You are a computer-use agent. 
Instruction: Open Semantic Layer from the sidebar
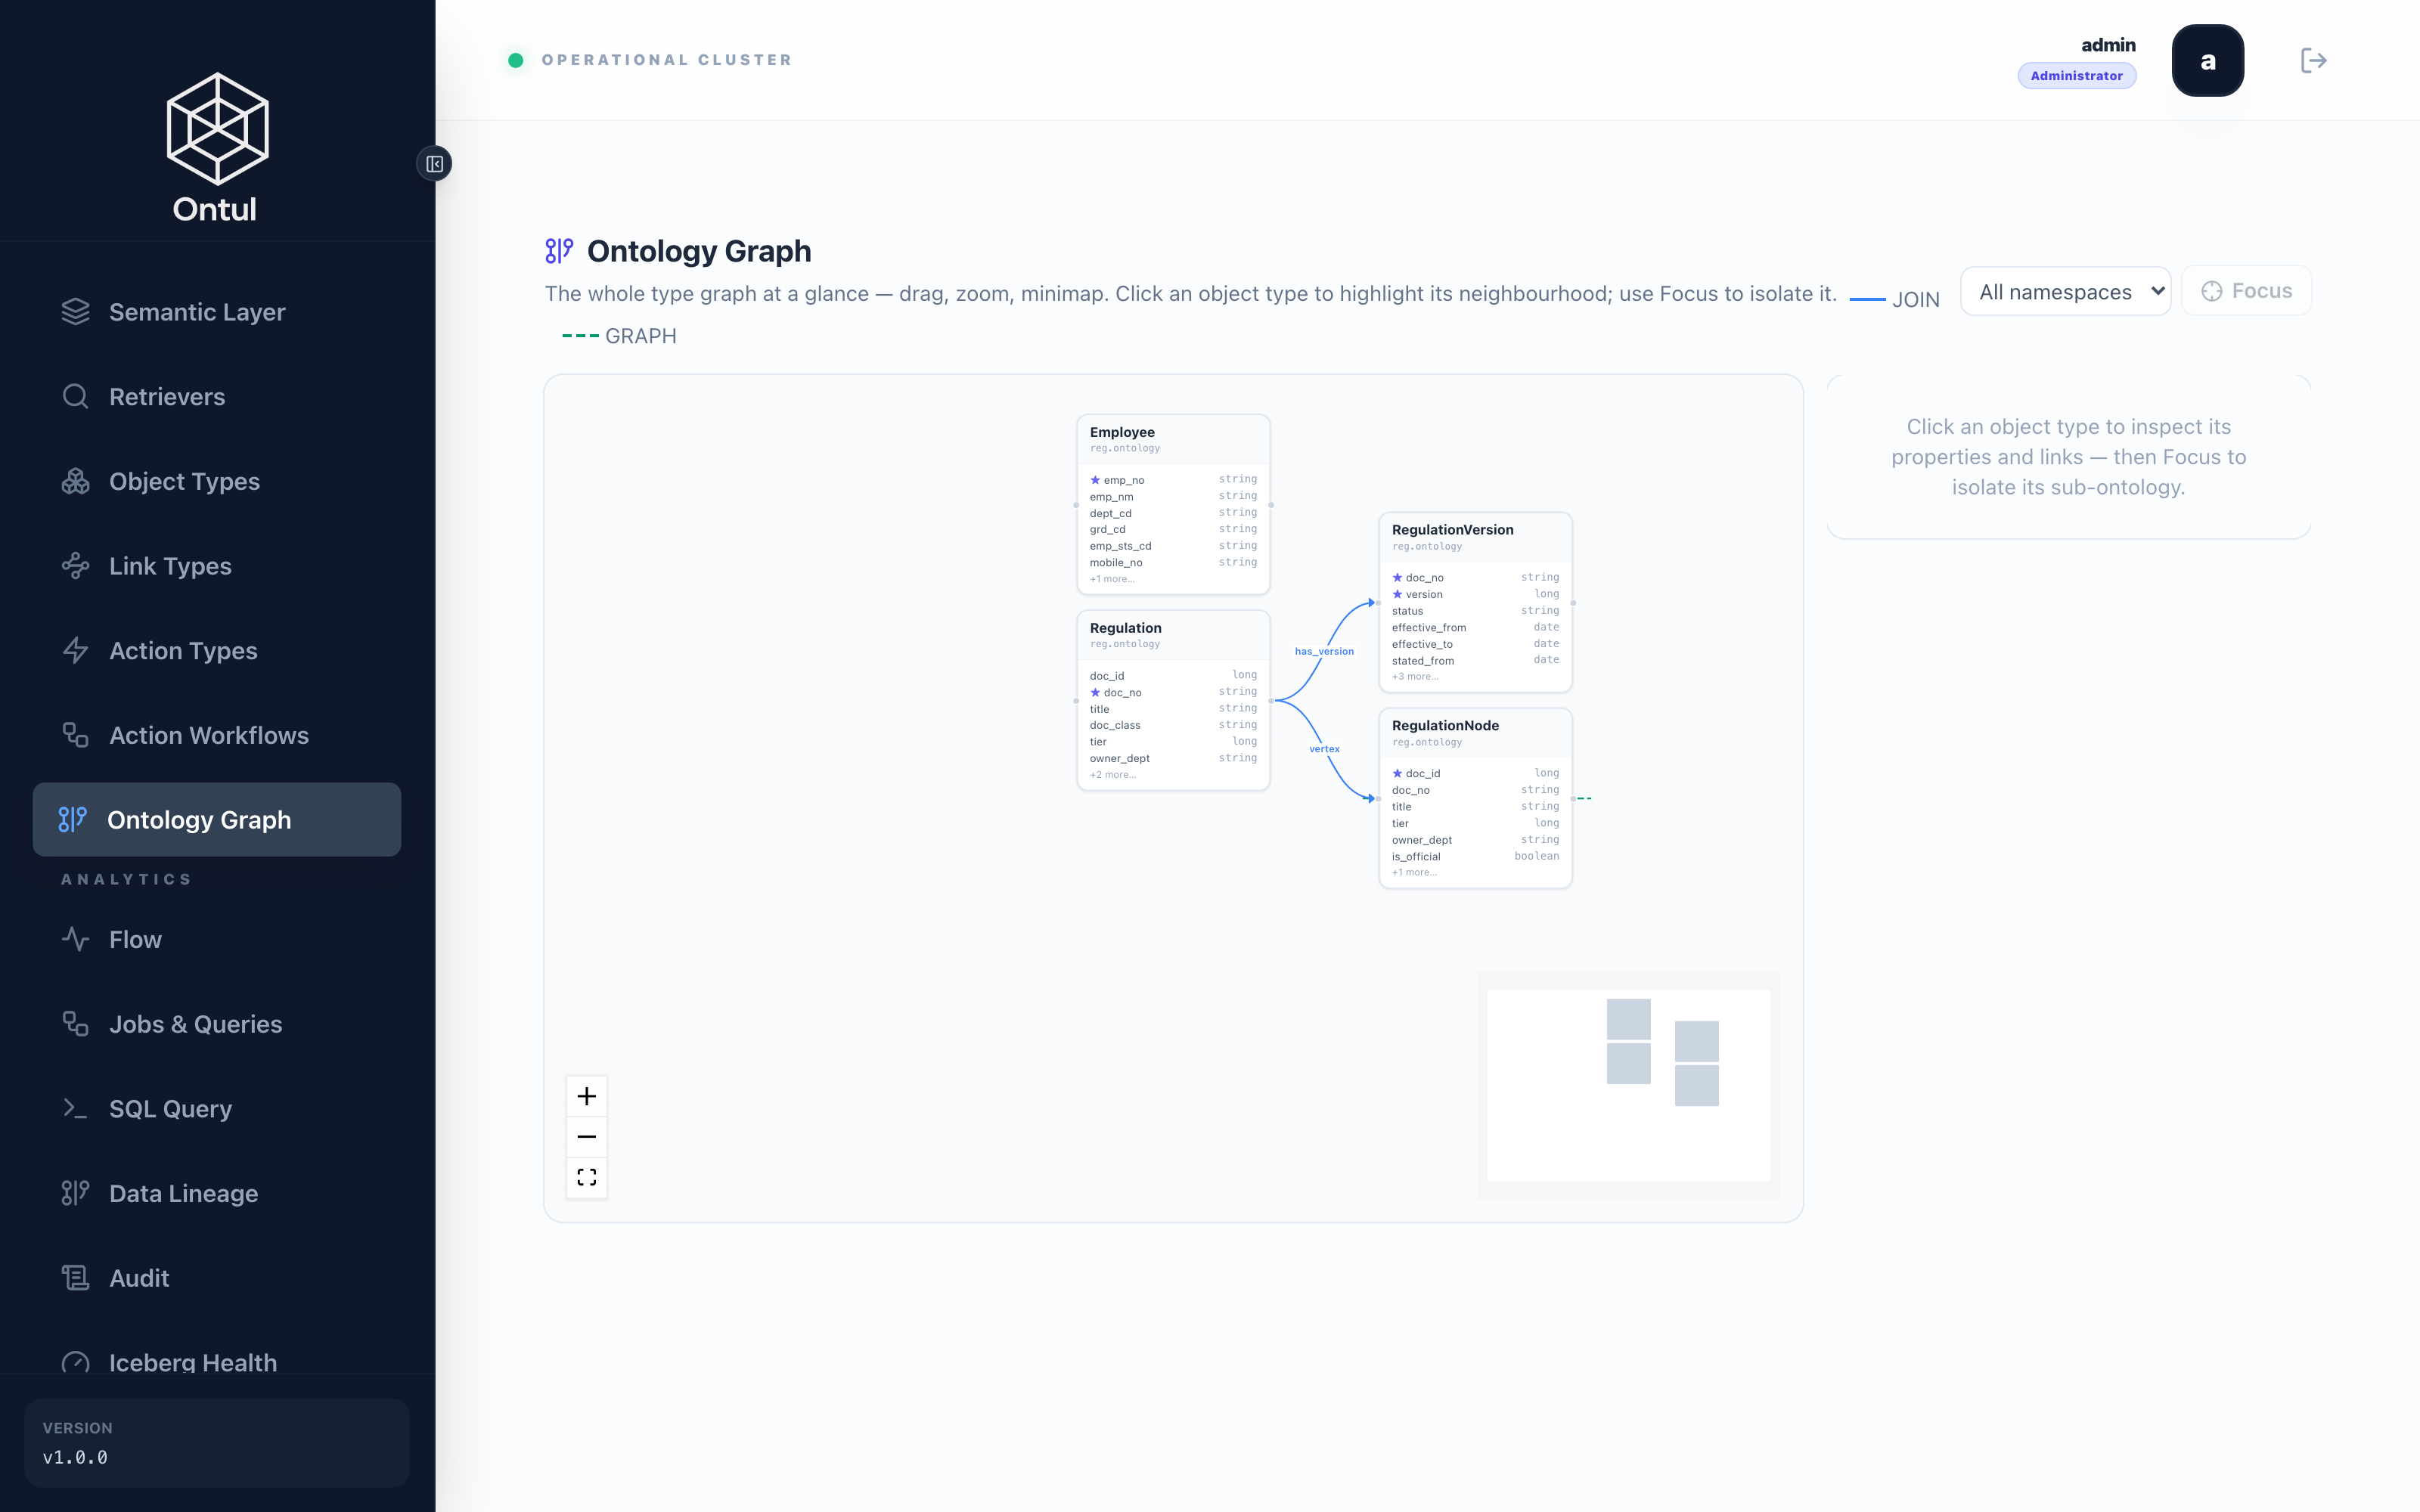[217, 312]
